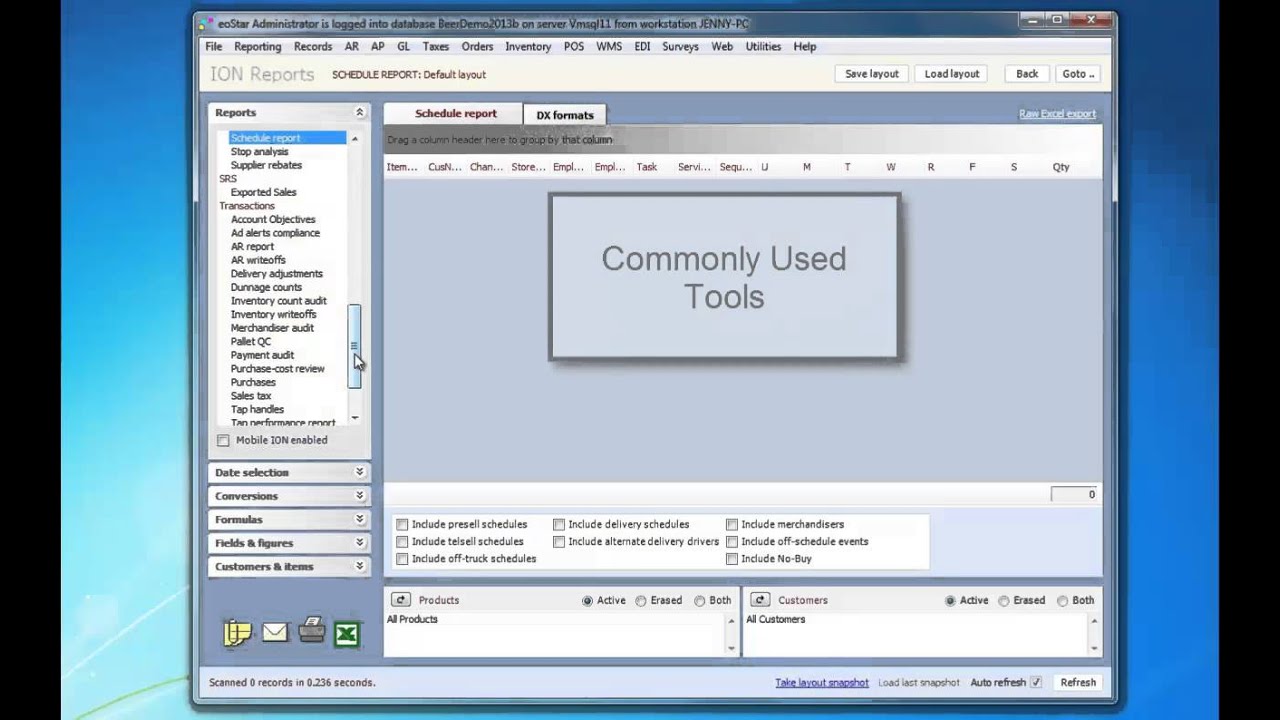Check Include telsell schedules
This screenshot has width=1280, height=720.
click(402, 541)
